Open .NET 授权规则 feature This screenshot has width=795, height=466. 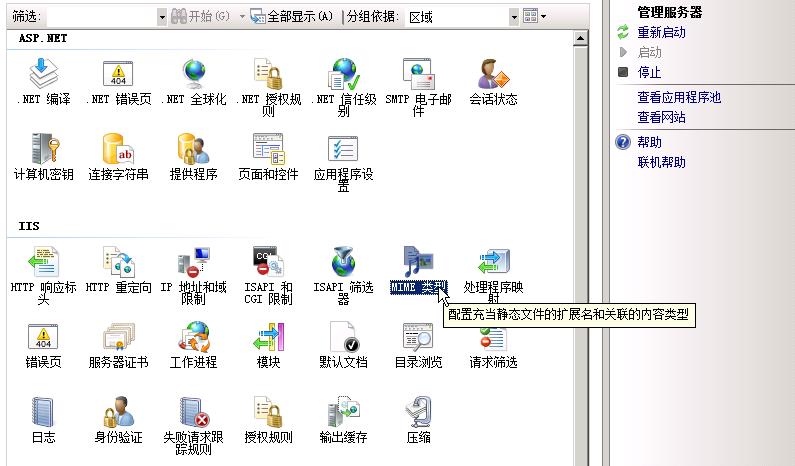269,87
